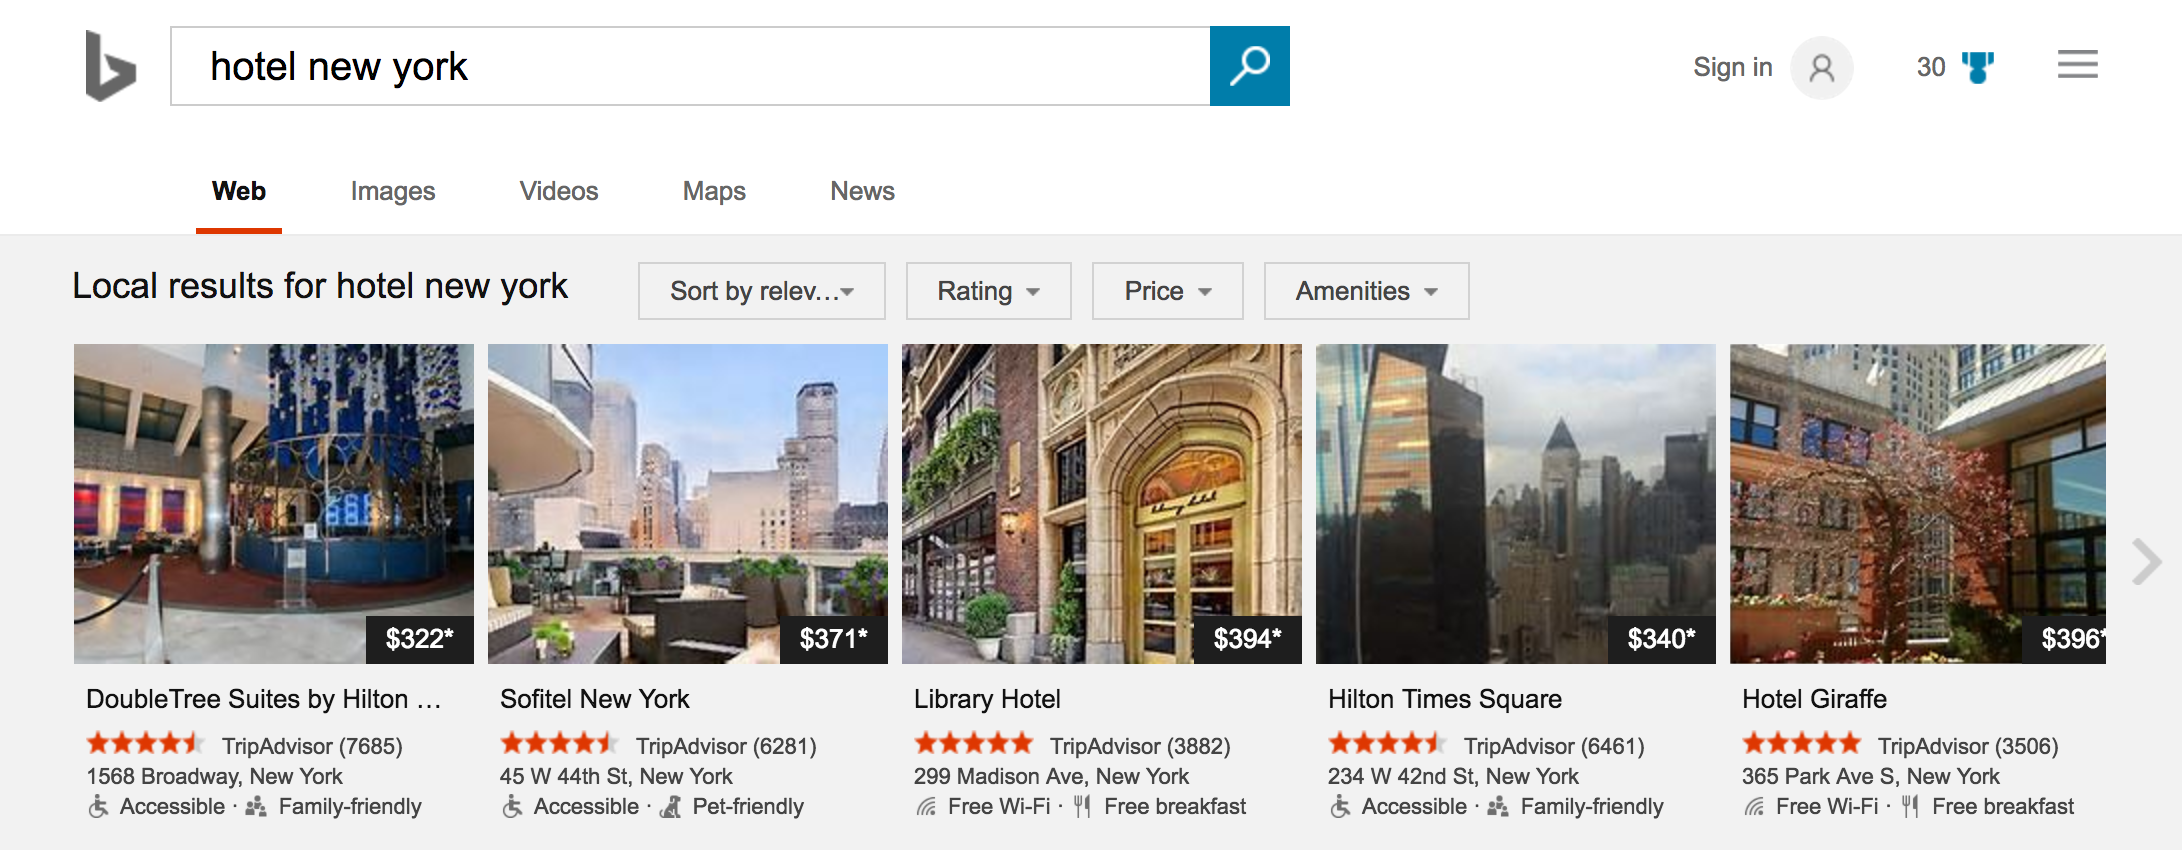Click Accessible wheelchair icon under Sofitel New York

point(512,806)
